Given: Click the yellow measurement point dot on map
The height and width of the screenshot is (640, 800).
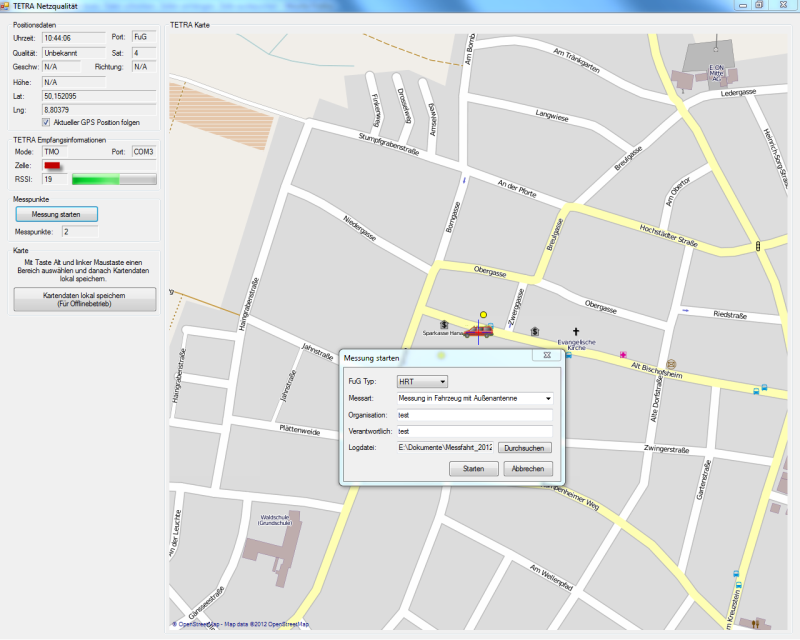Looking at the screenshot, I should 483,314.
